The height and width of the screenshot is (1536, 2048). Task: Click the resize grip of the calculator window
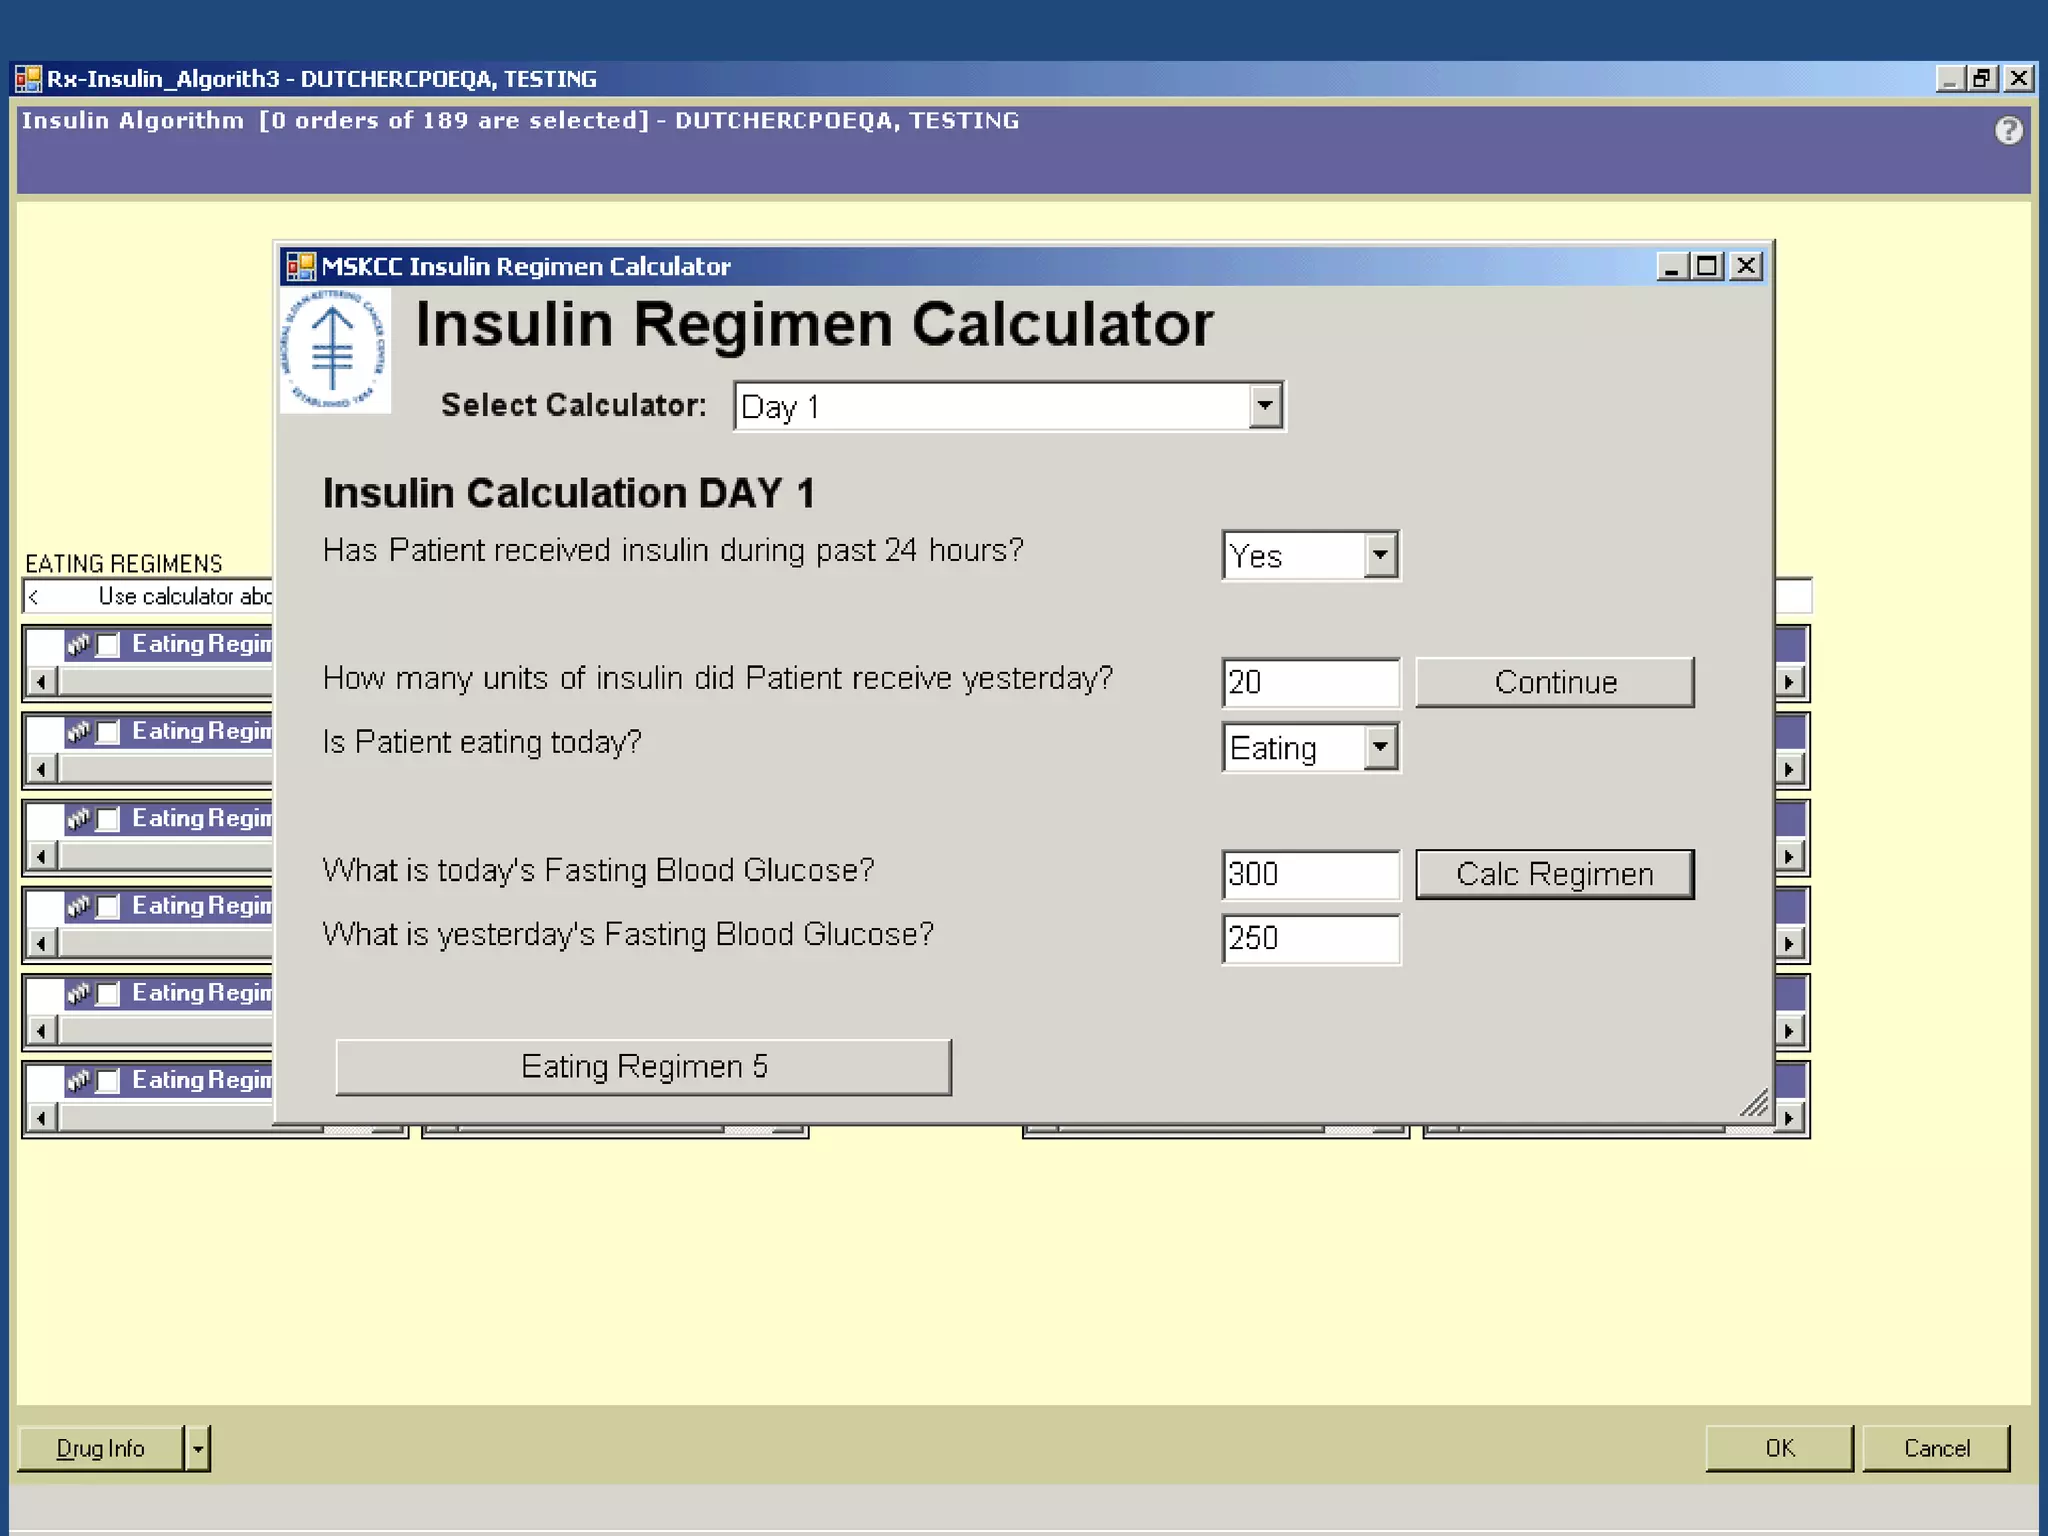tap(1753, 1102)
